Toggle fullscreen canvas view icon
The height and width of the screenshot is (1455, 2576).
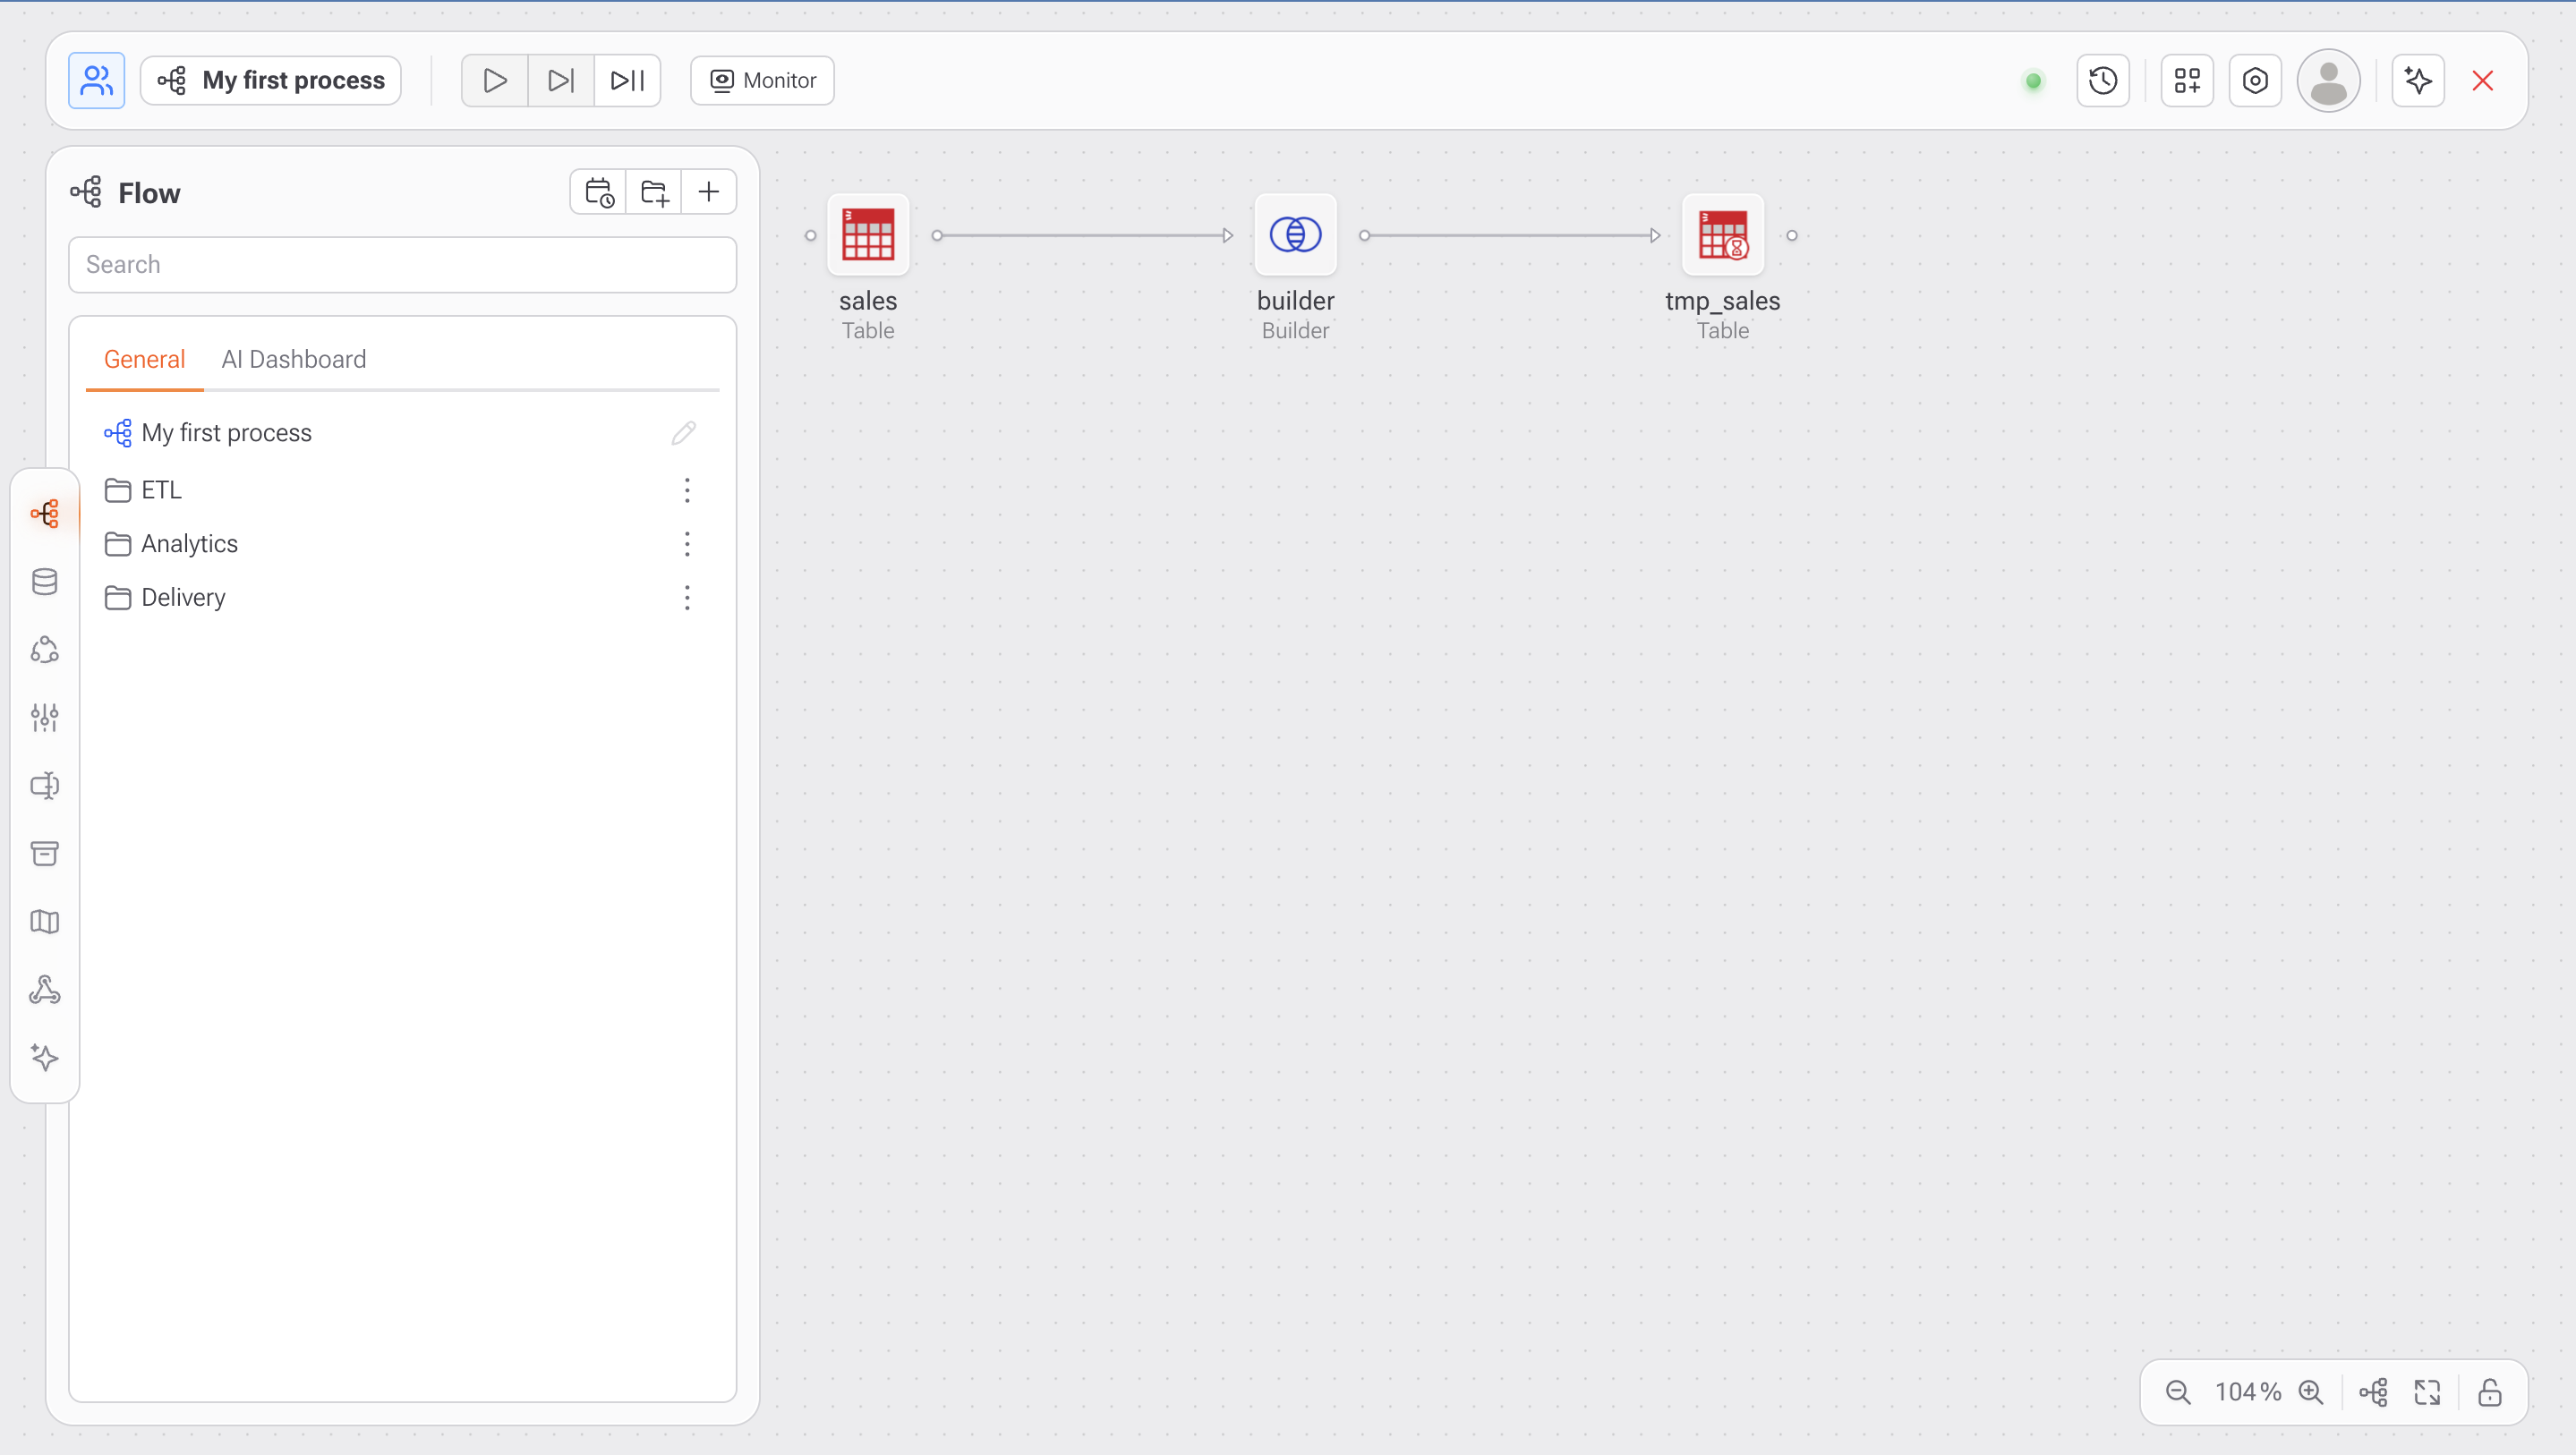pos(2427,1392)
